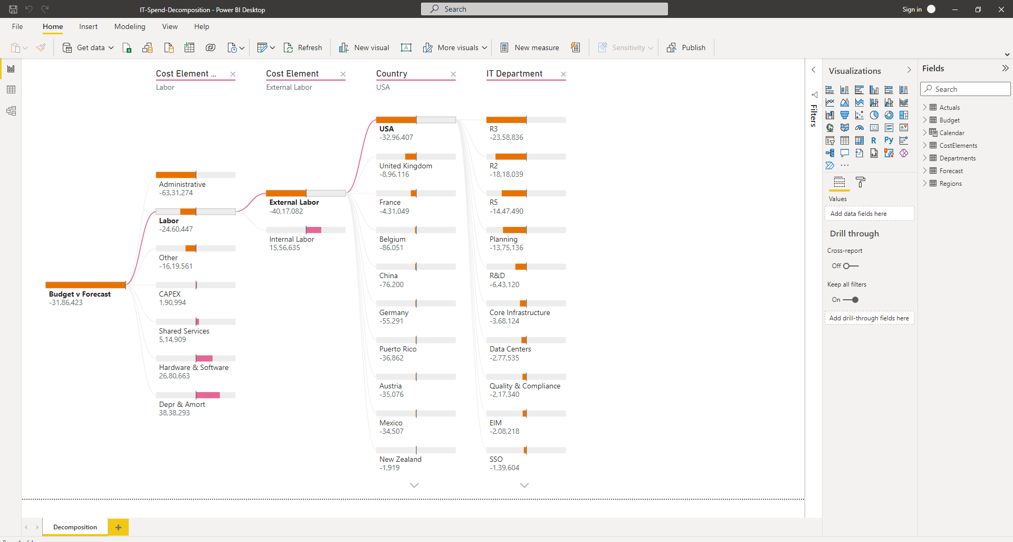Open the File menu
The width and height of the screenshot is (1013, 542).
pyautogui.click(x=17, y=27)
